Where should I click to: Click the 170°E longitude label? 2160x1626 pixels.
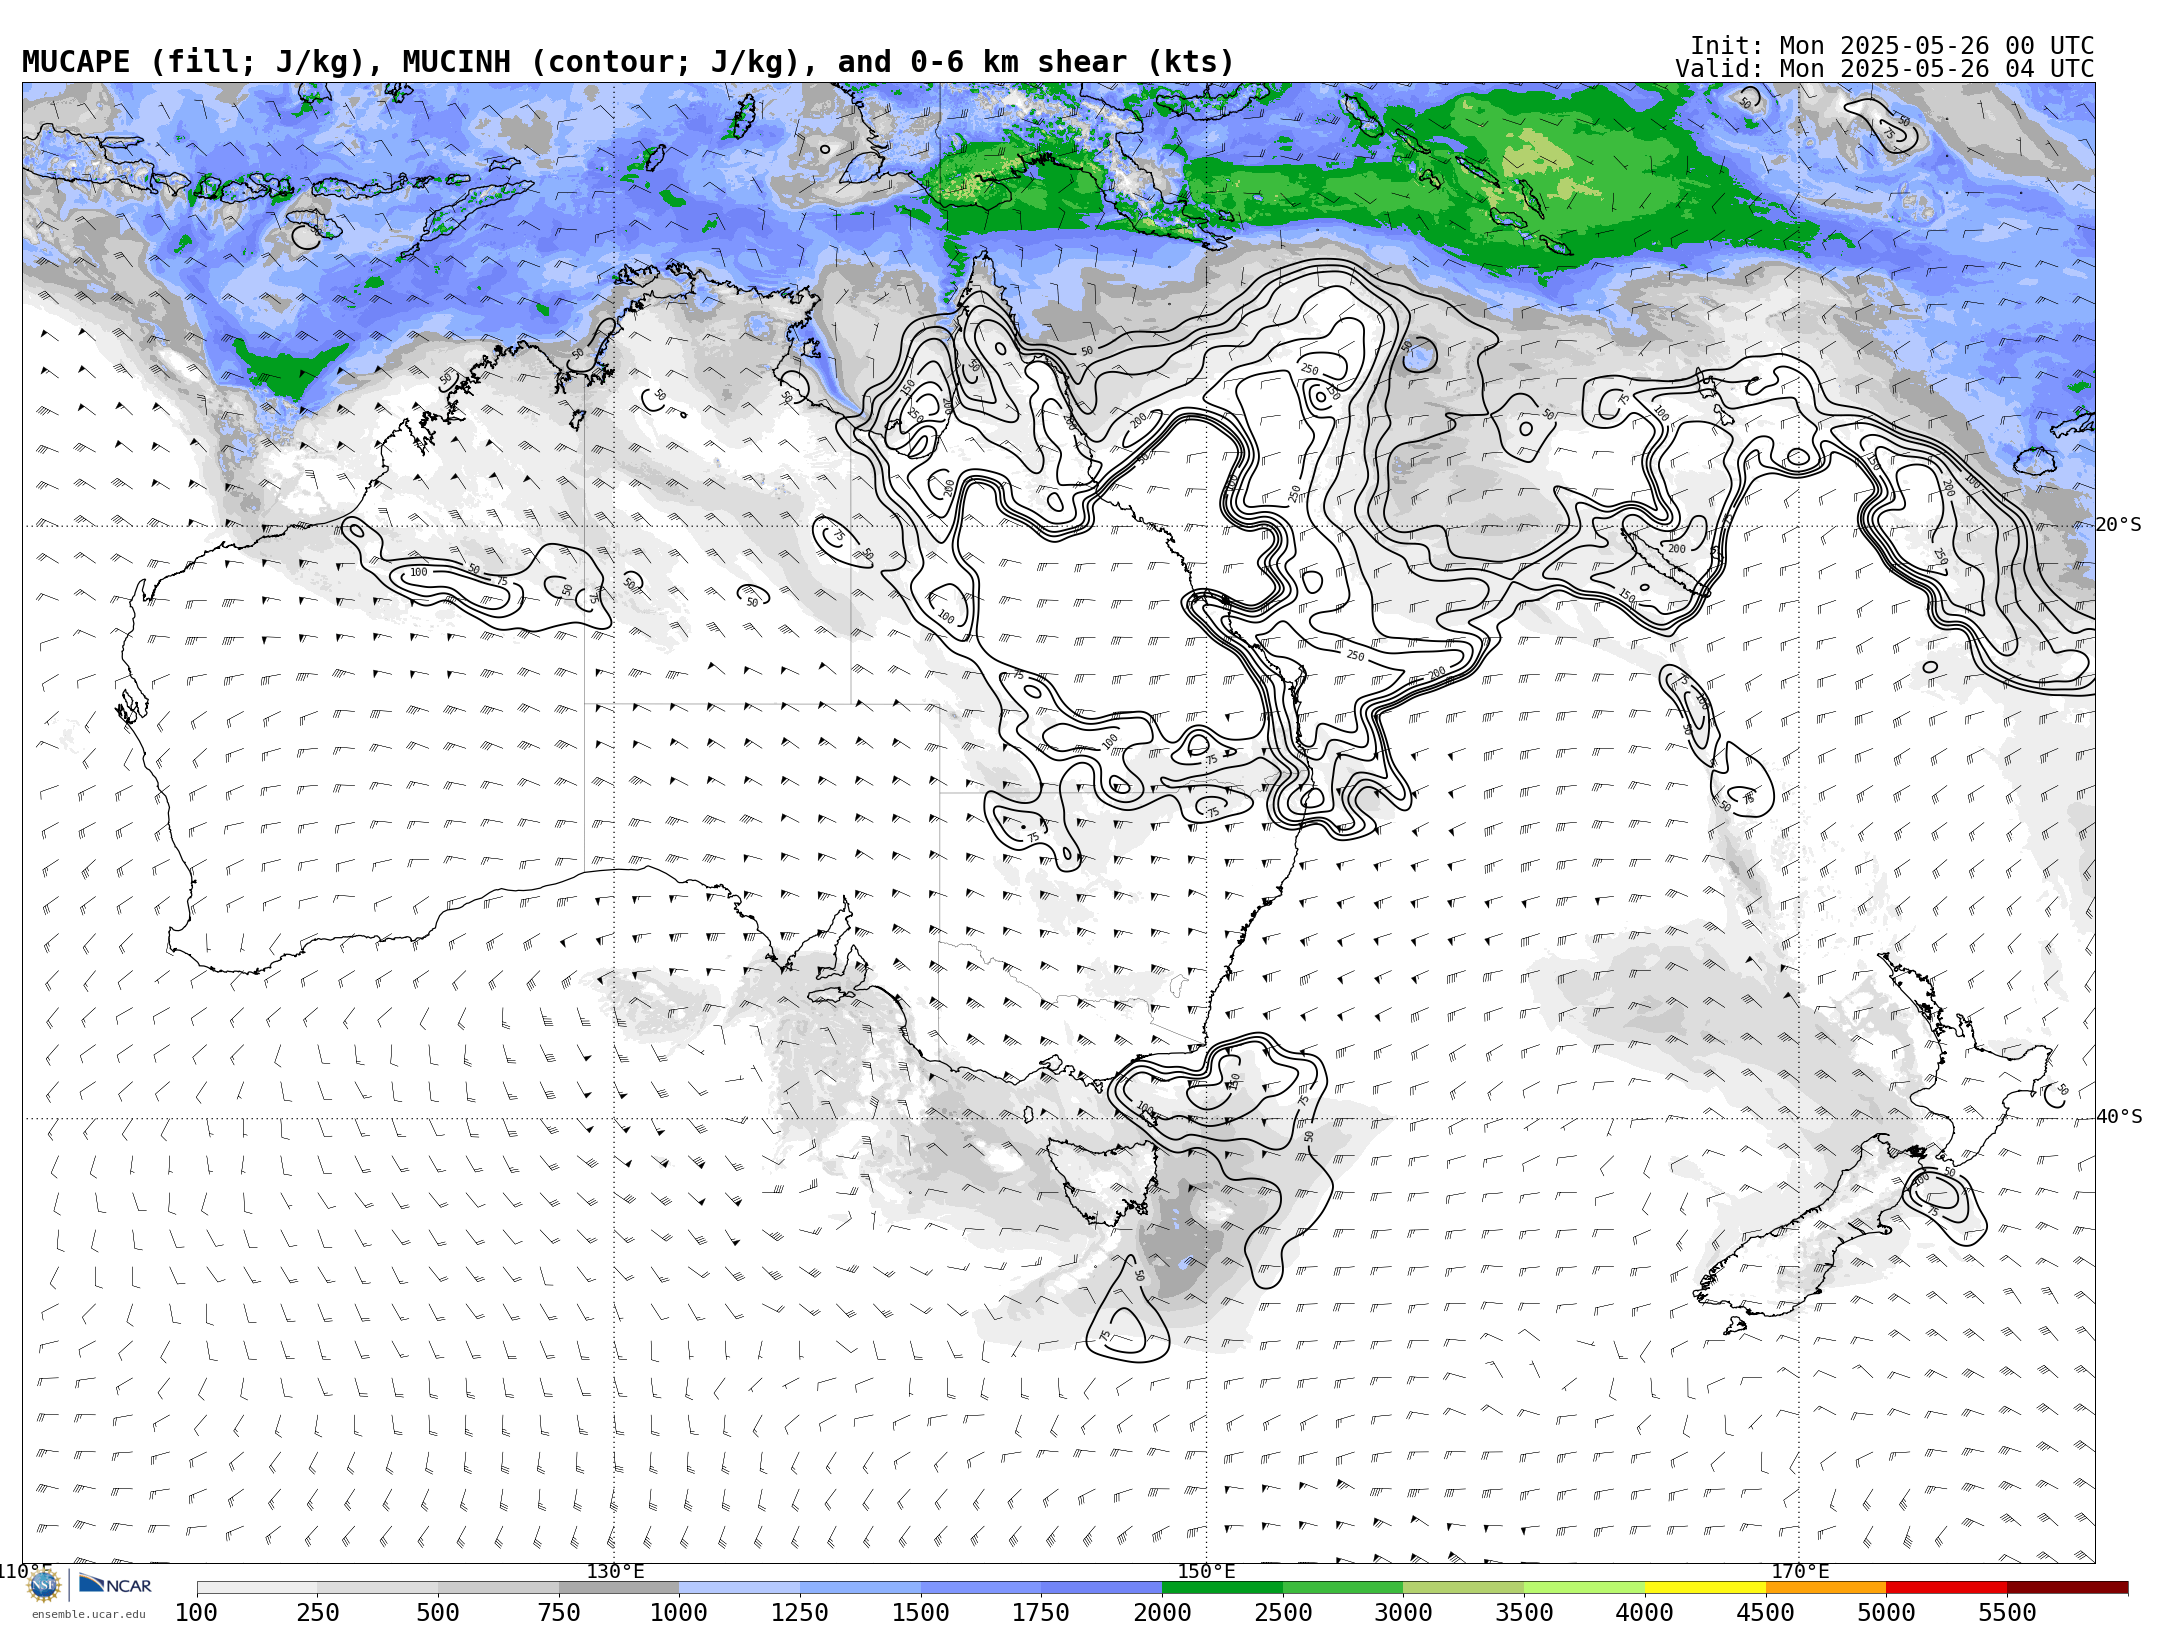(x=1800, y=1571)
